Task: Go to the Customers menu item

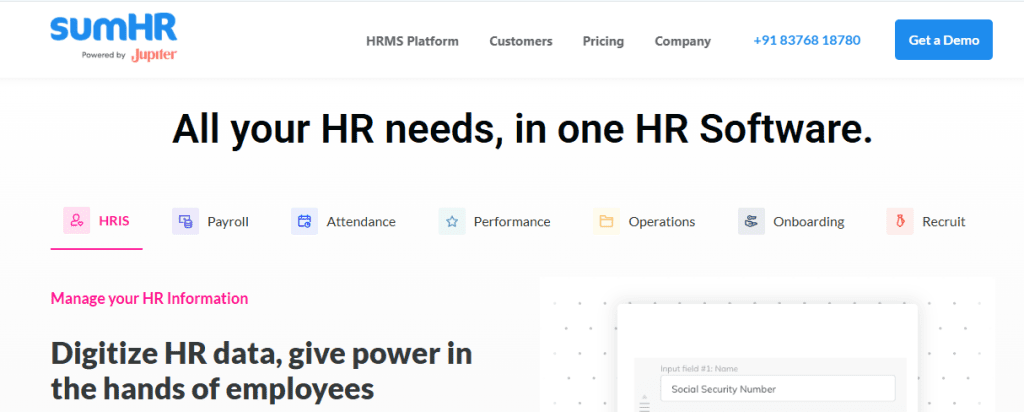Action: pyautogui.click(x=520, y=41)
